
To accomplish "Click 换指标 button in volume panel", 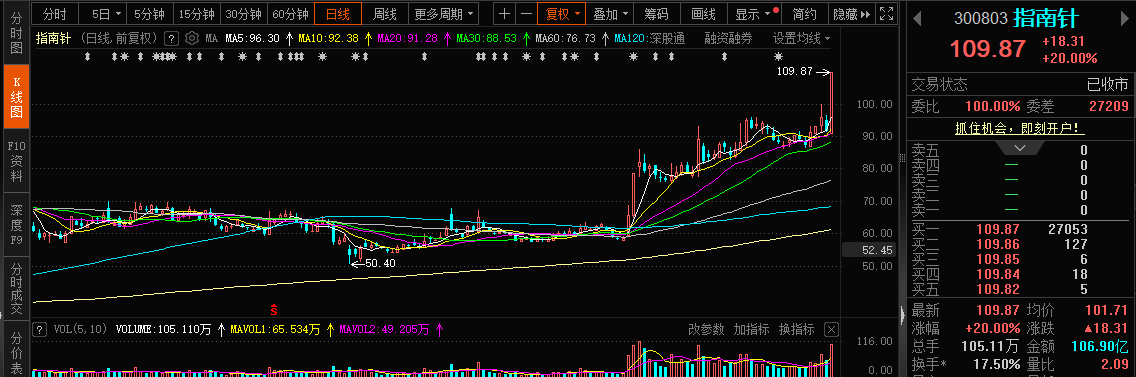I will tap(796, 329).
